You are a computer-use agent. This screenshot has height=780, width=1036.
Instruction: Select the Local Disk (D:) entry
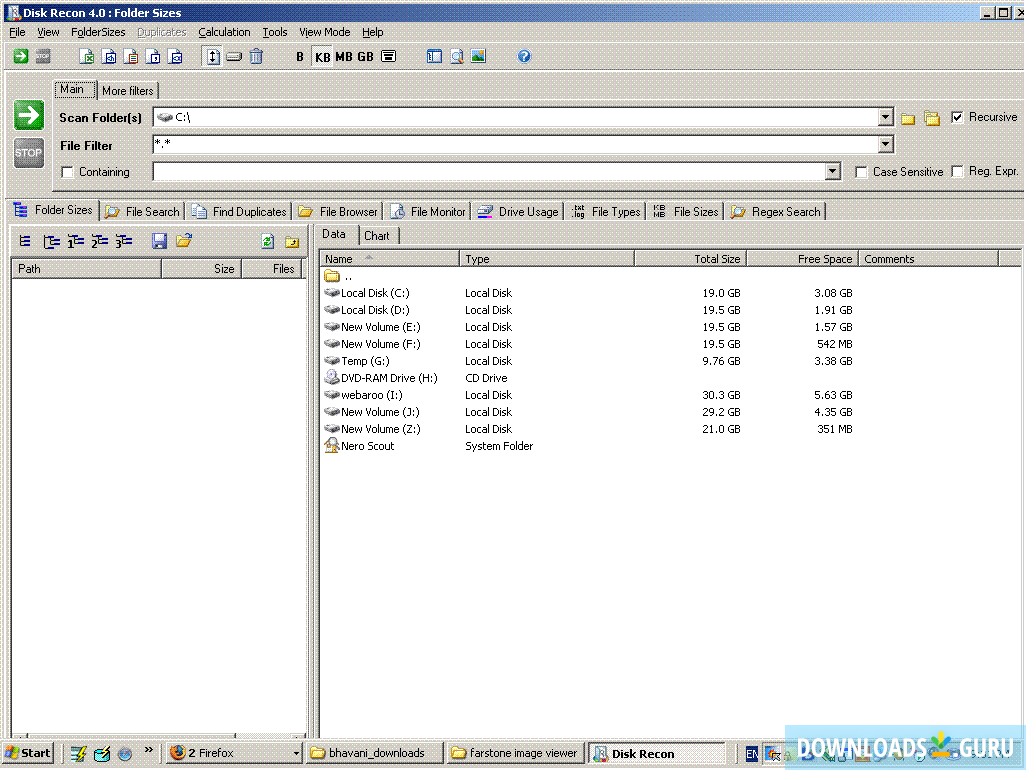pyautogui.click(x=374, y=310)
